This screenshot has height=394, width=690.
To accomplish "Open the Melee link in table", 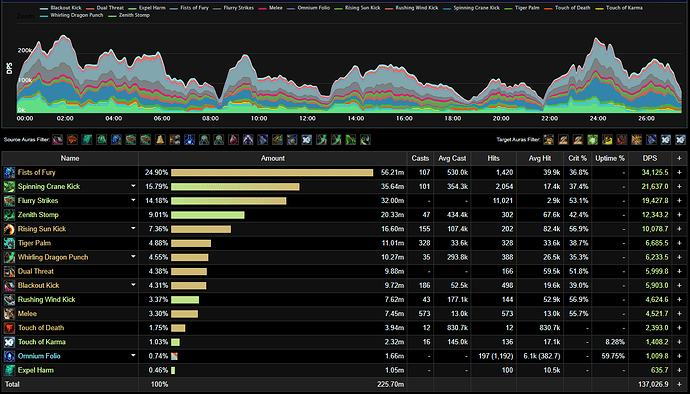I will 27,313.
